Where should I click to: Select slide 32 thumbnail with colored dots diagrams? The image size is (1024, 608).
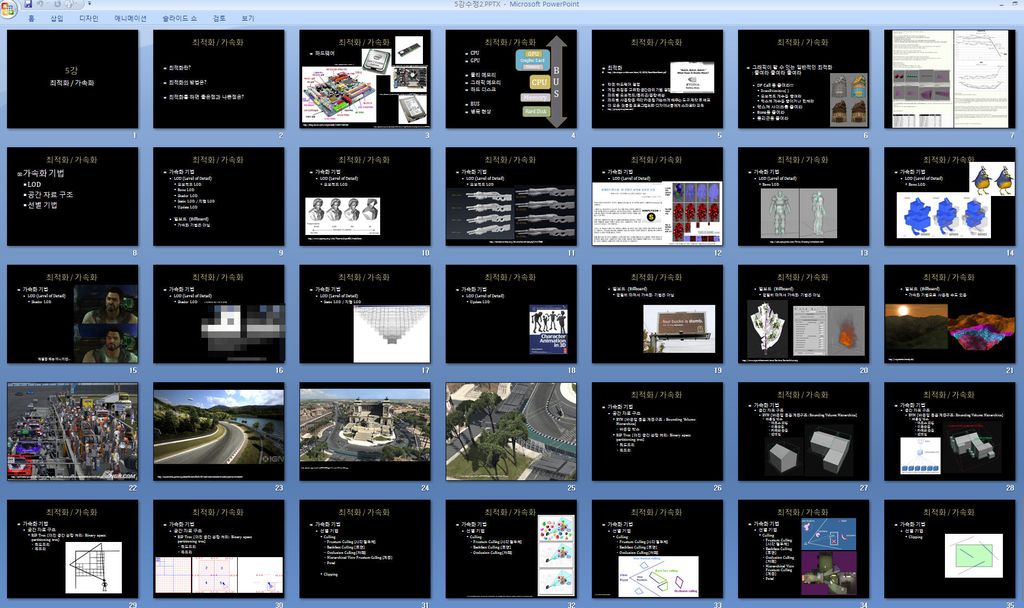pos(511,549)
